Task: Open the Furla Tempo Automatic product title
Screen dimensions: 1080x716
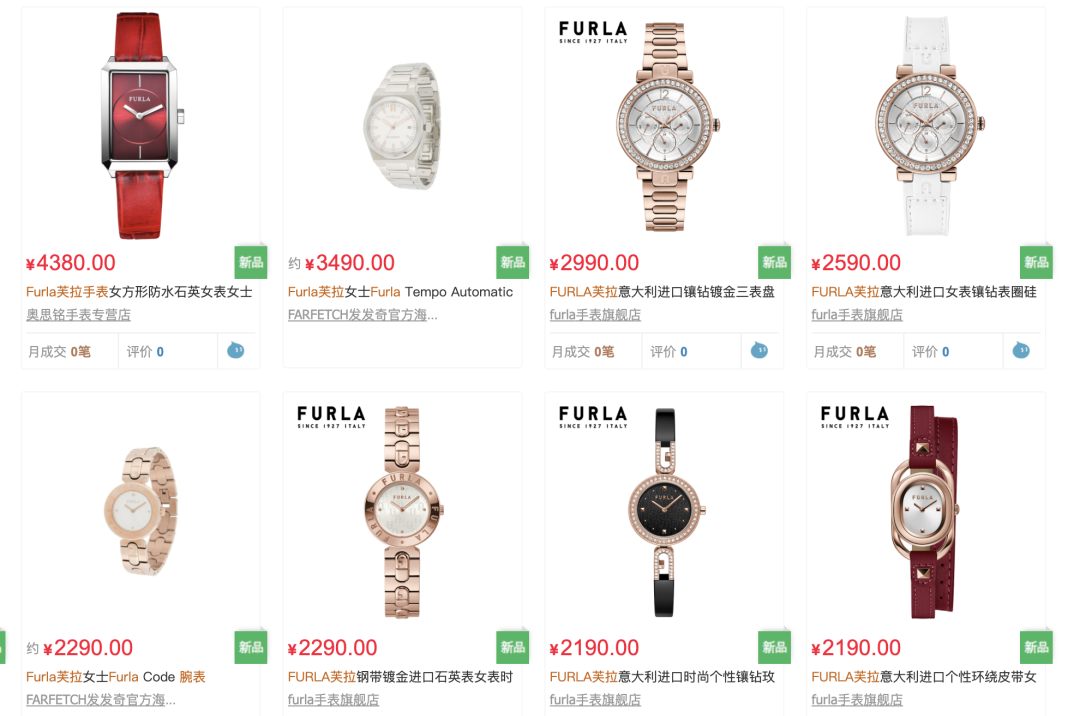Action: (x=400, y=292)
